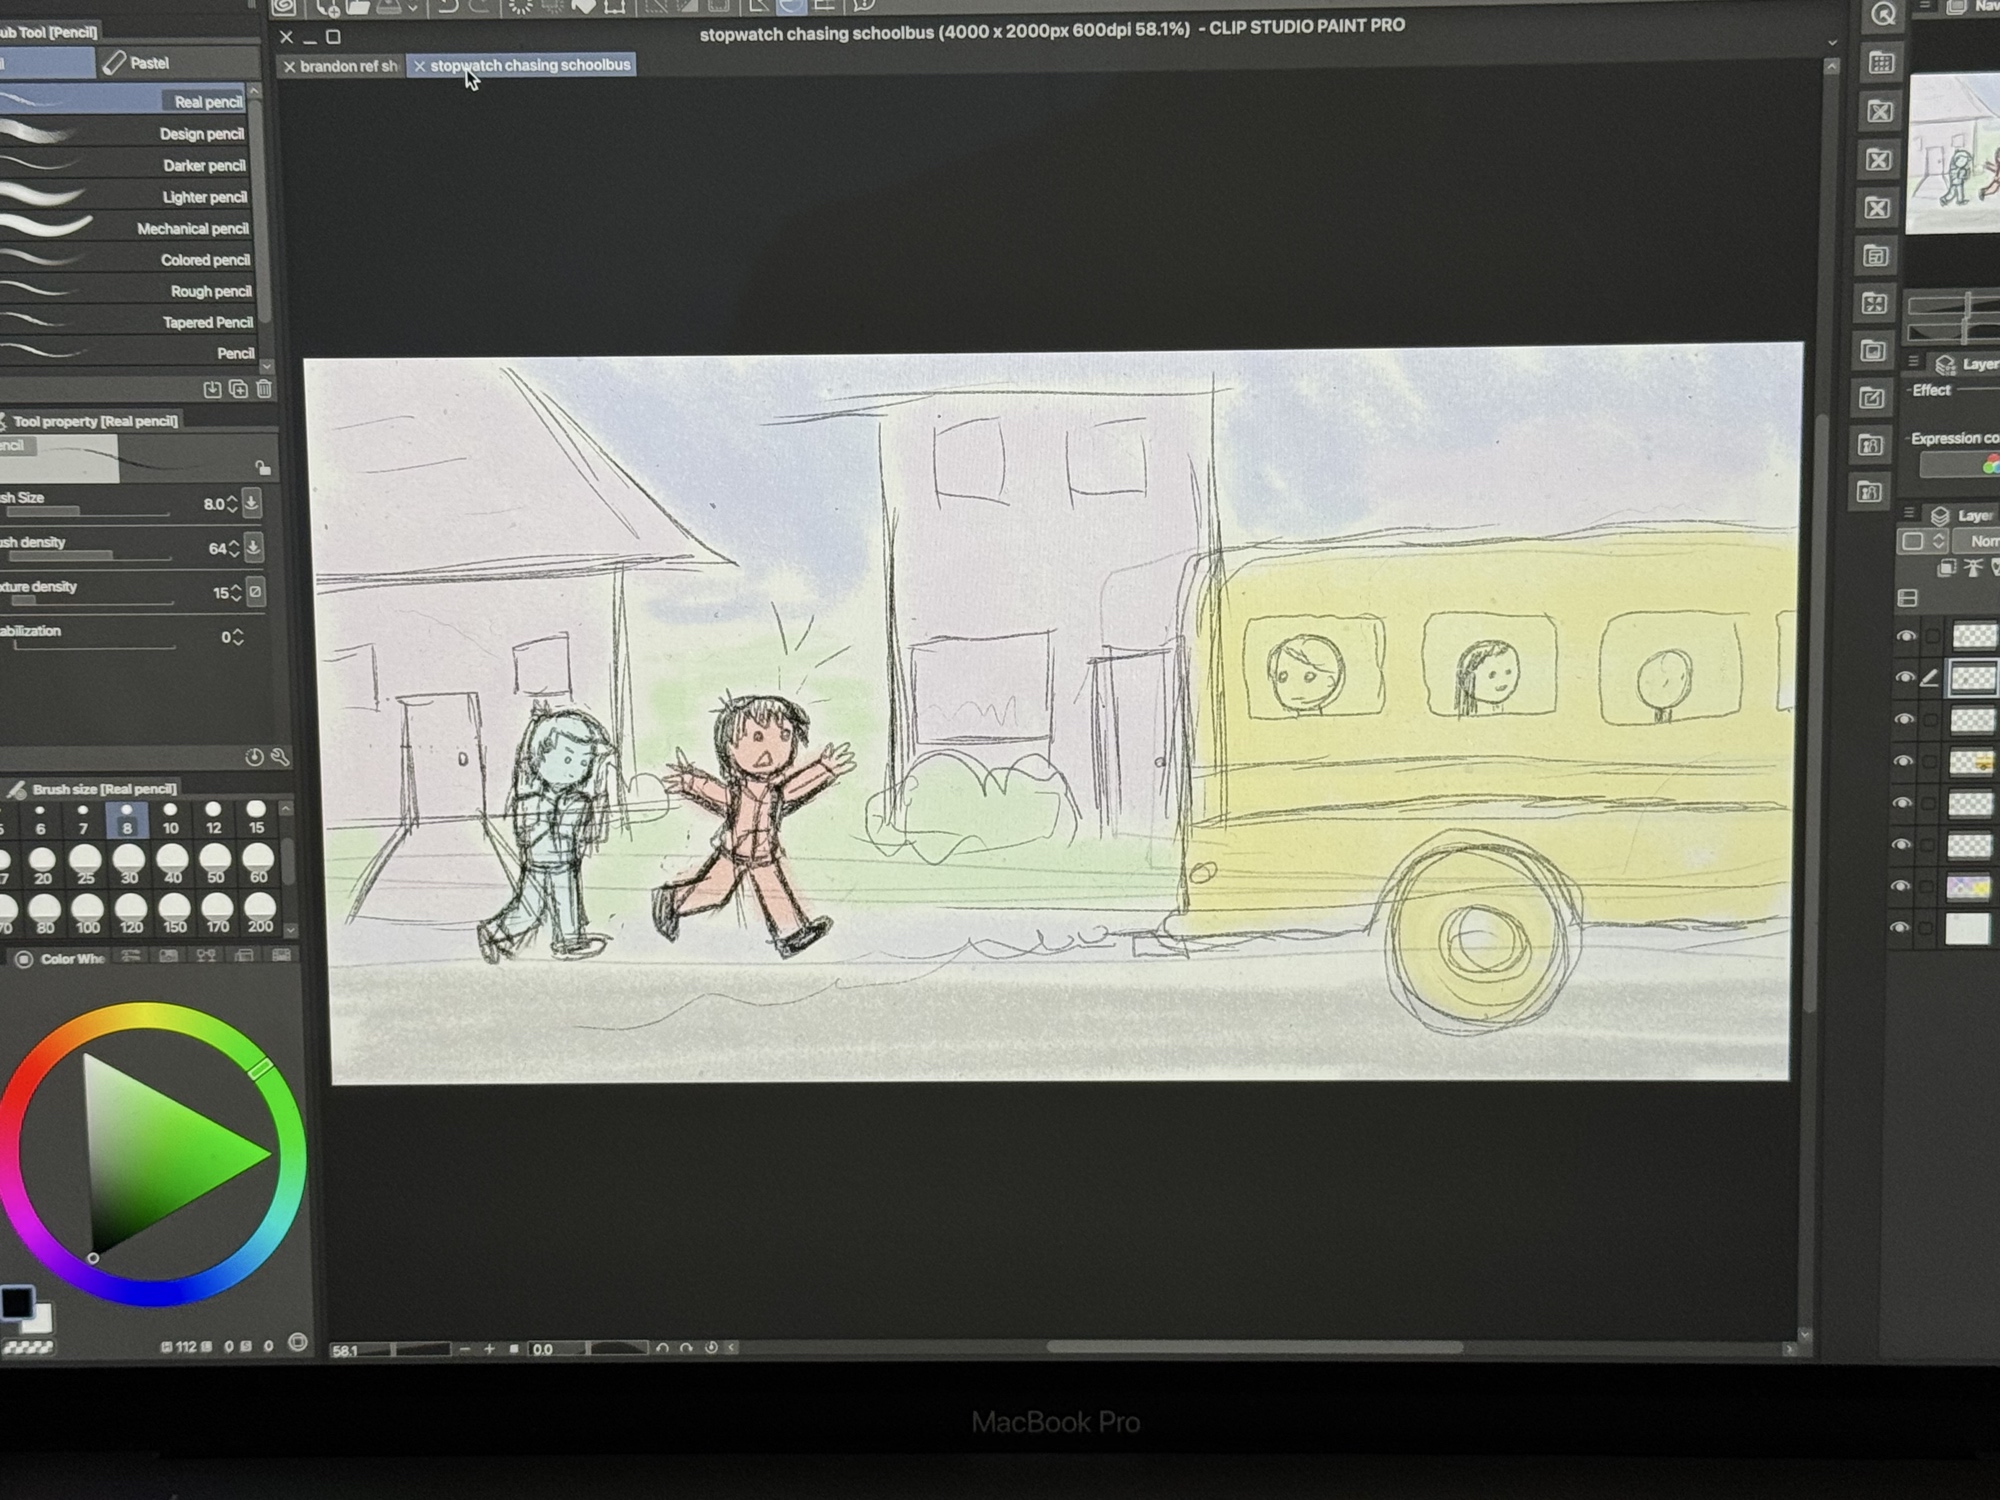Hide the bottom paper layer eye icon
The height and width of the screenshot is (1500, 2000).
(1900, 928)
